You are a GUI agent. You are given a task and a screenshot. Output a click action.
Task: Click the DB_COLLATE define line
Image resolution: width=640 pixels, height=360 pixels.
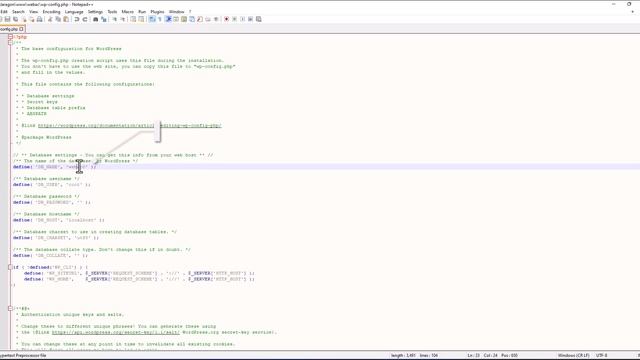(50, 256)
